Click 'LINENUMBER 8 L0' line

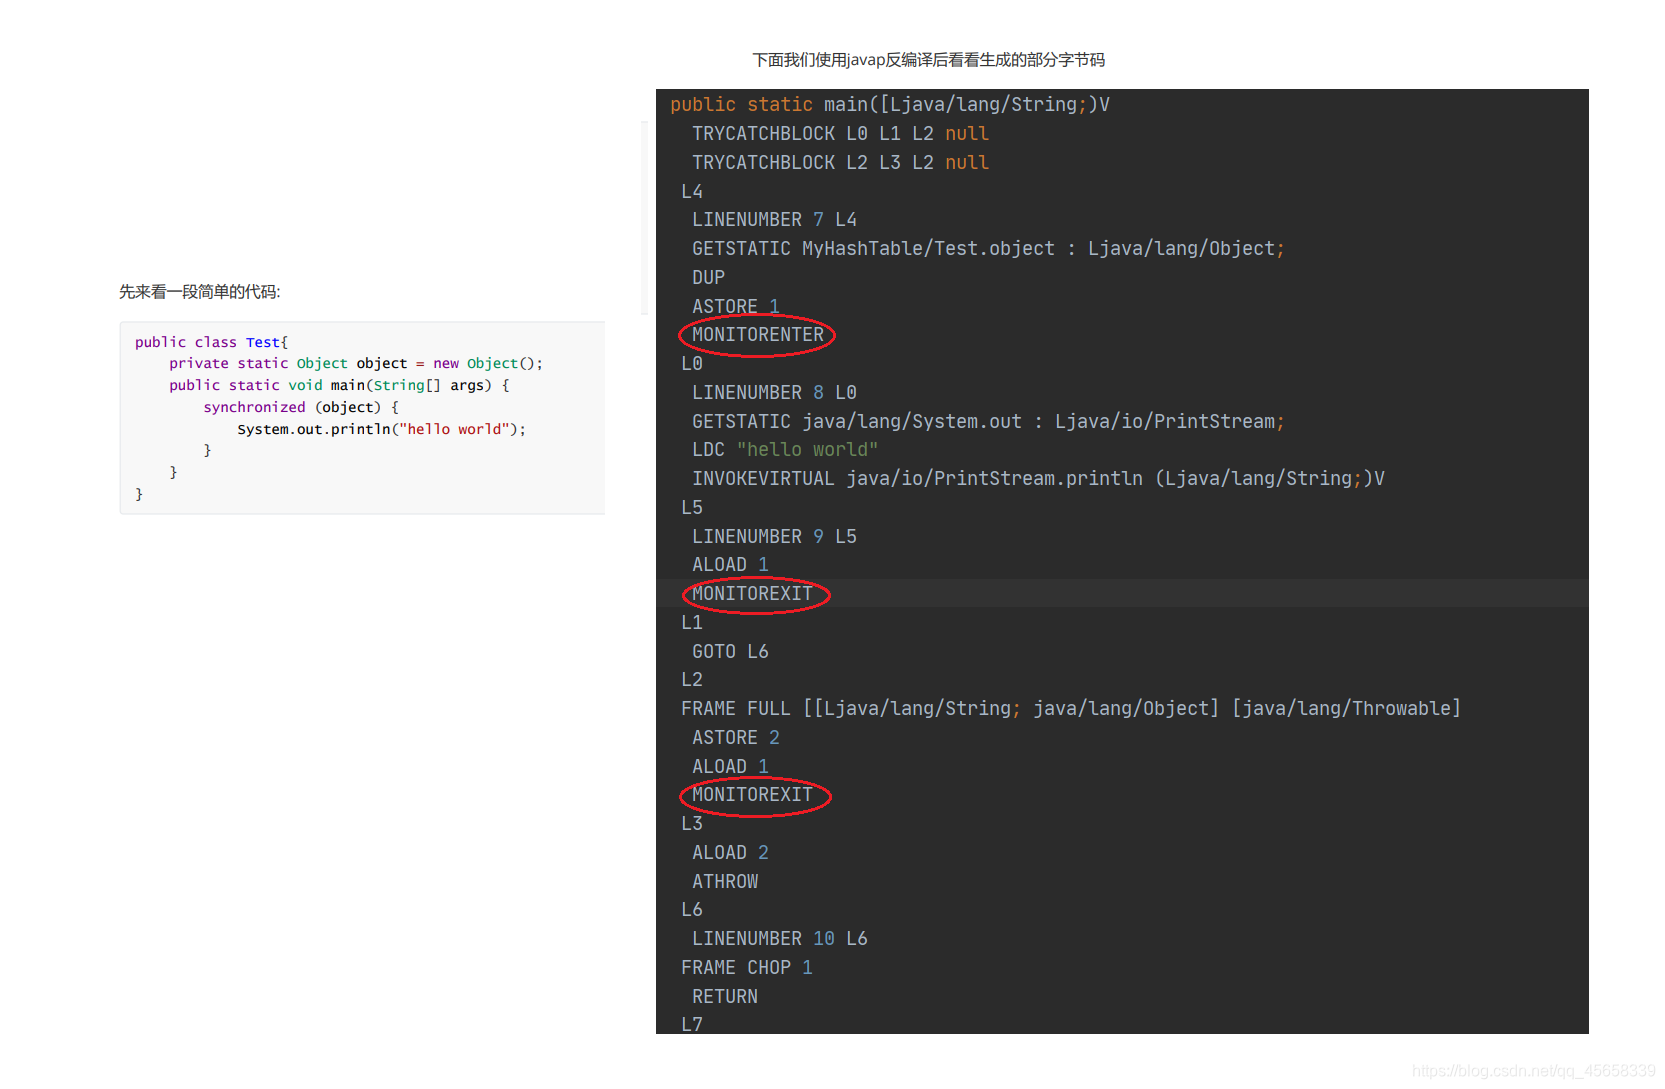point(774,393)
